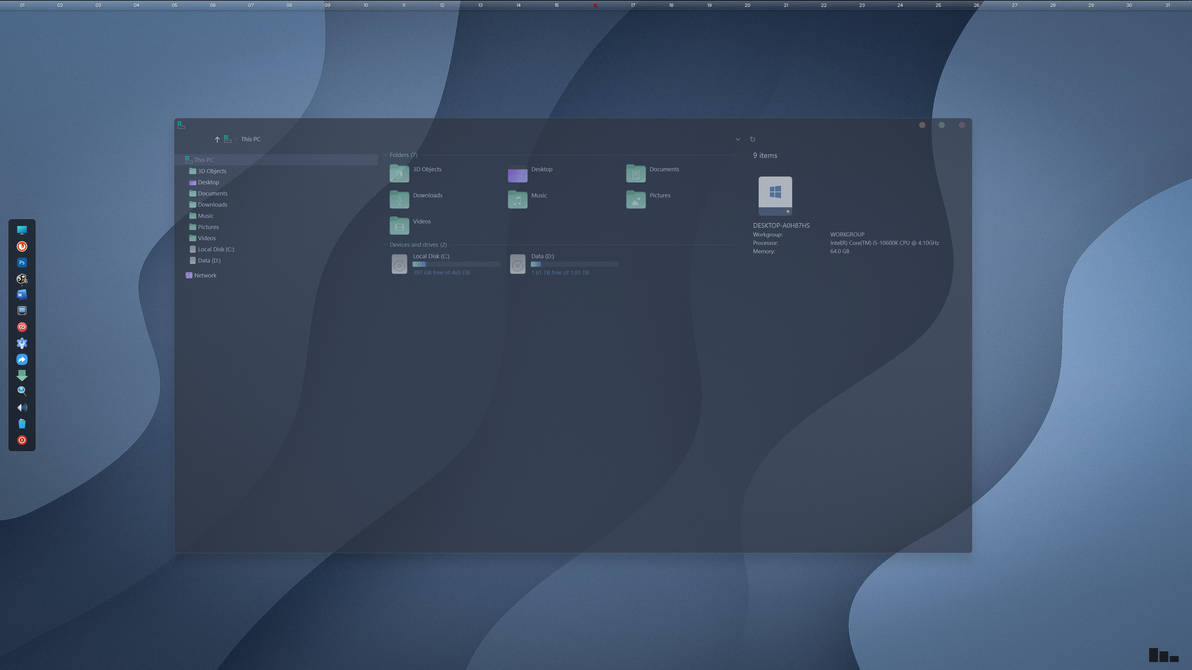Open the Videos folder in the Folders group
This screenshot has width=1192, height=670.
399,225
